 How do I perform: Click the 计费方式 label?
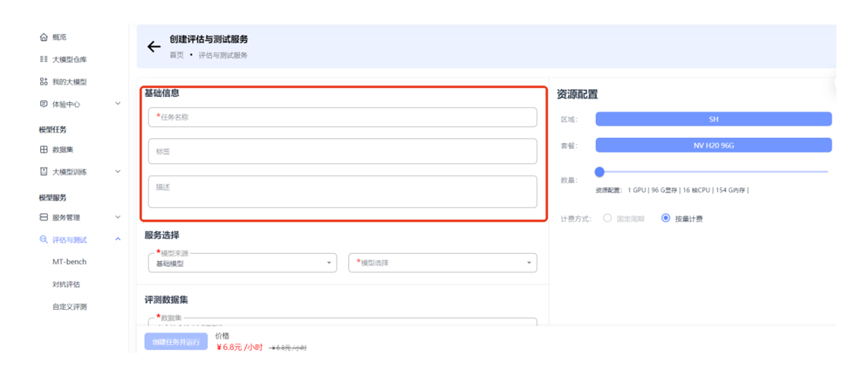click(x=576, y=219)
